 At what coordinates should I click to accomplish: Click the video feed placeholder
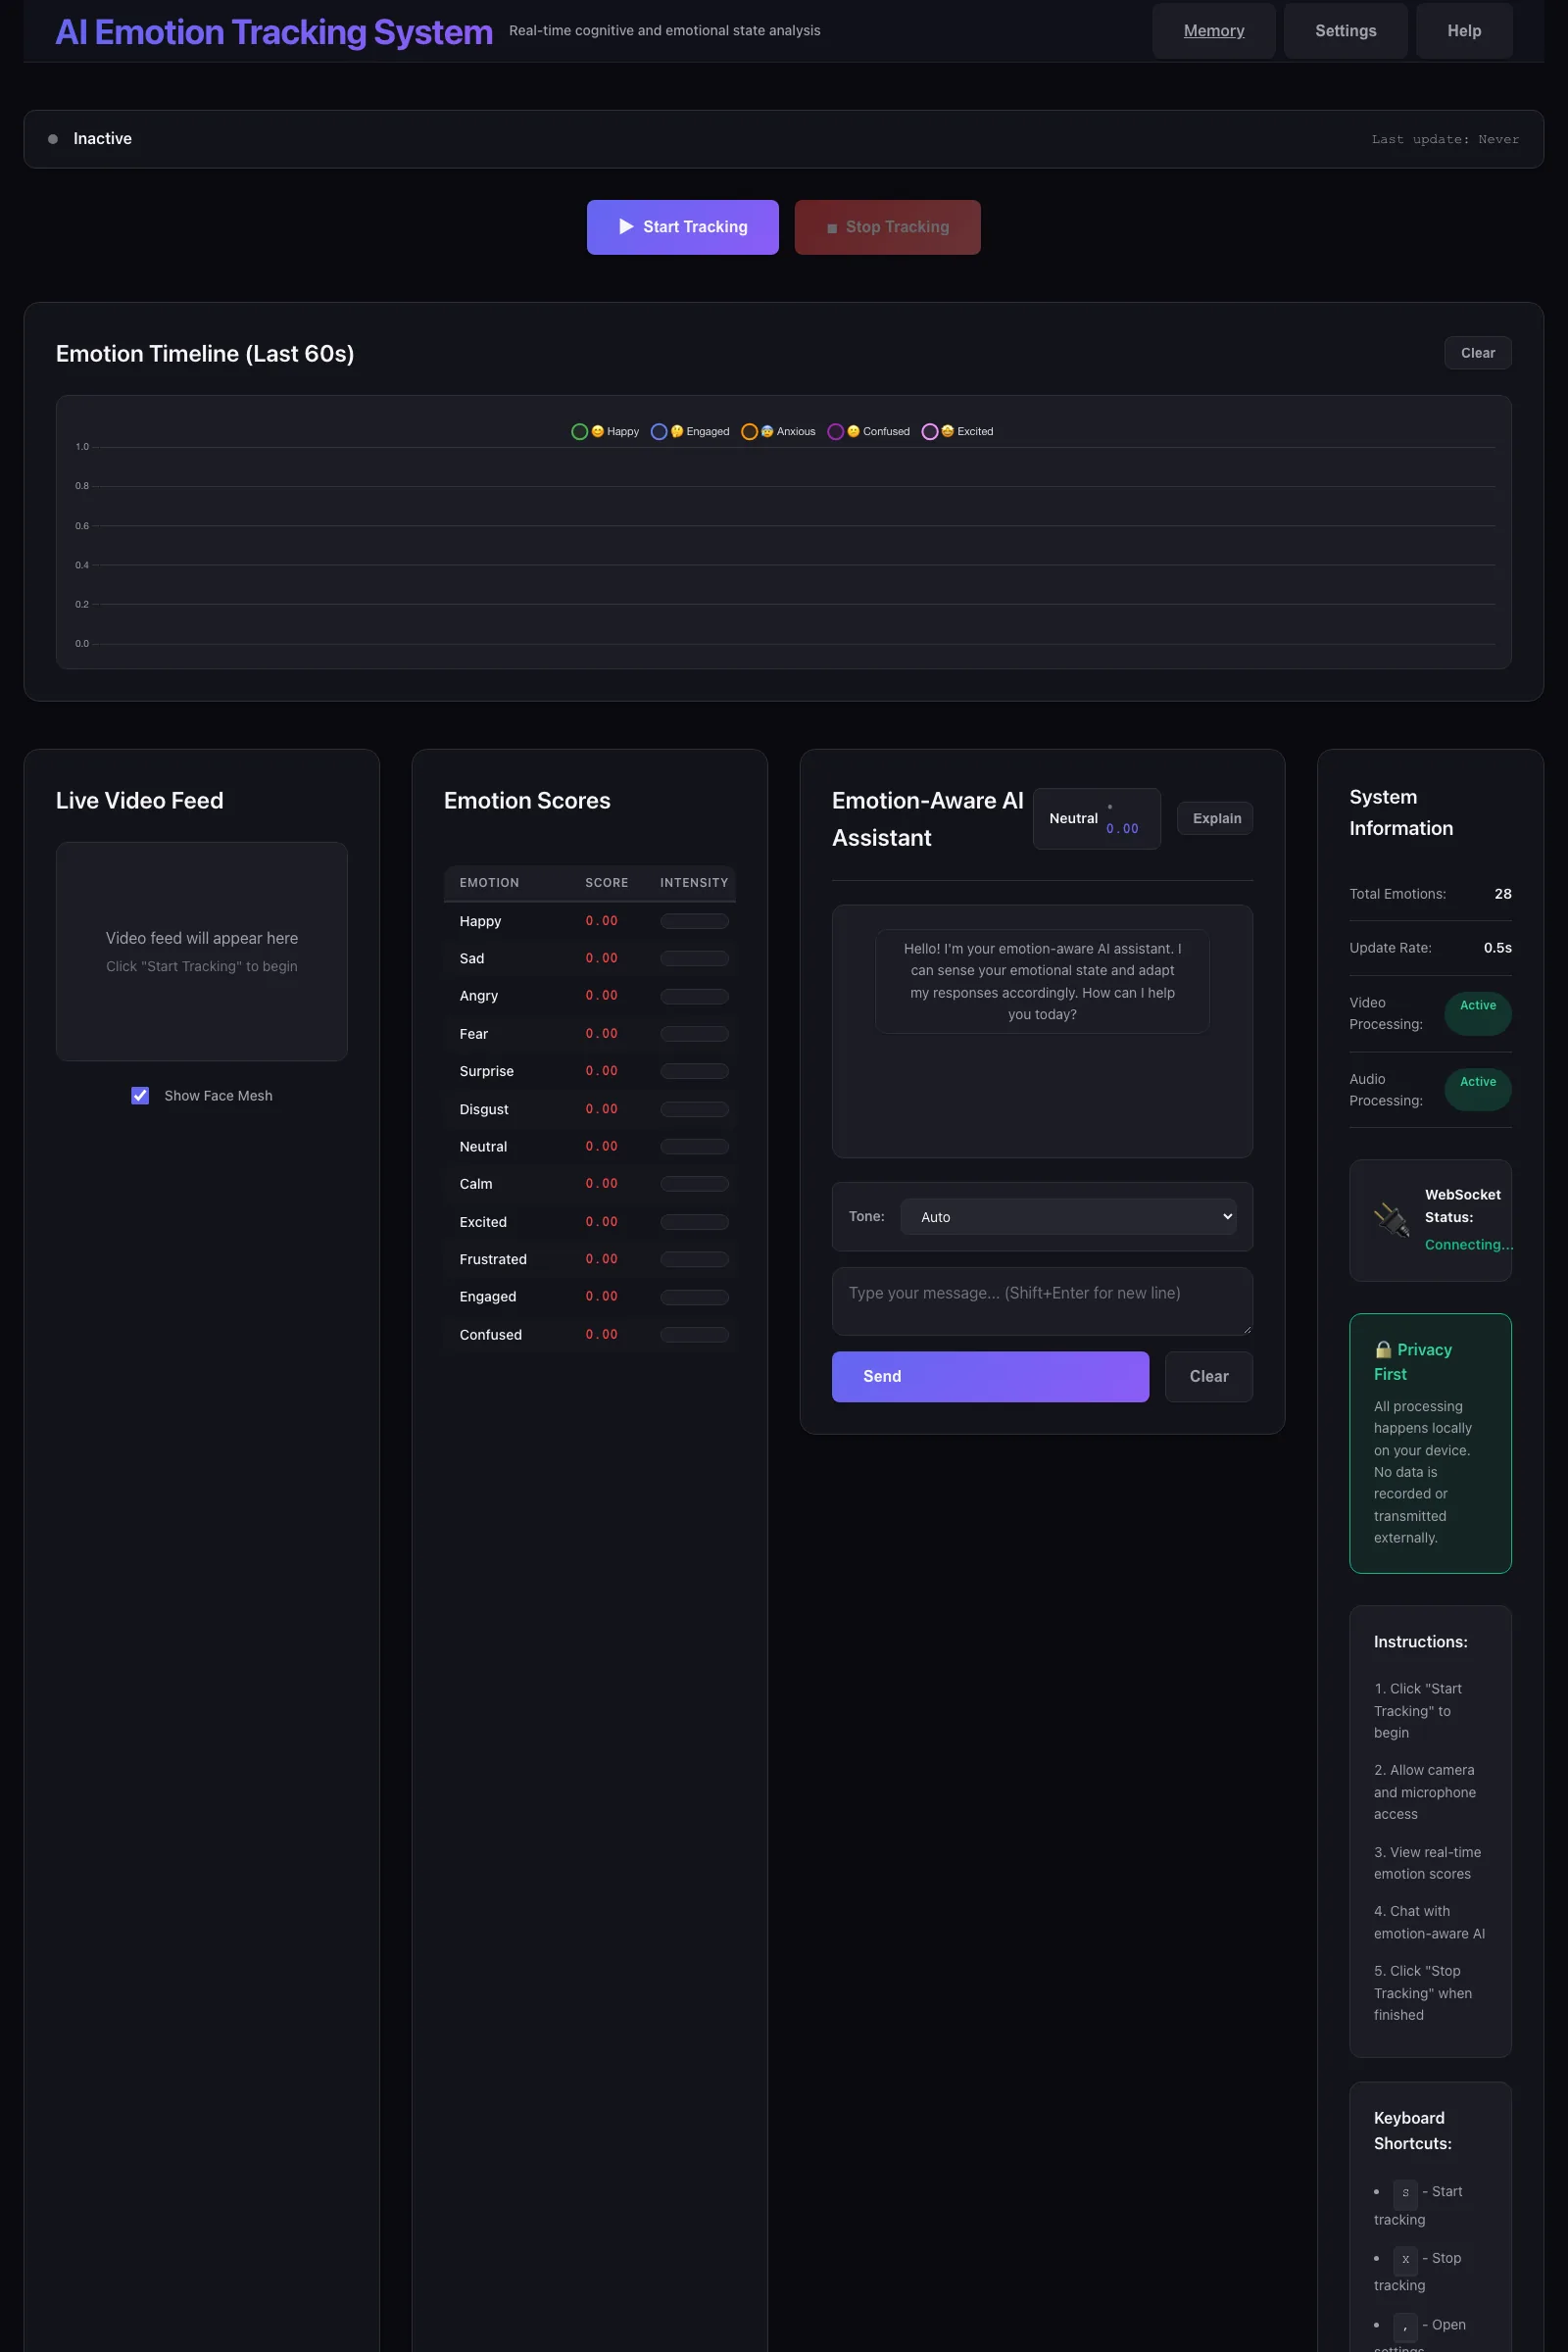(x=202, y=951)
